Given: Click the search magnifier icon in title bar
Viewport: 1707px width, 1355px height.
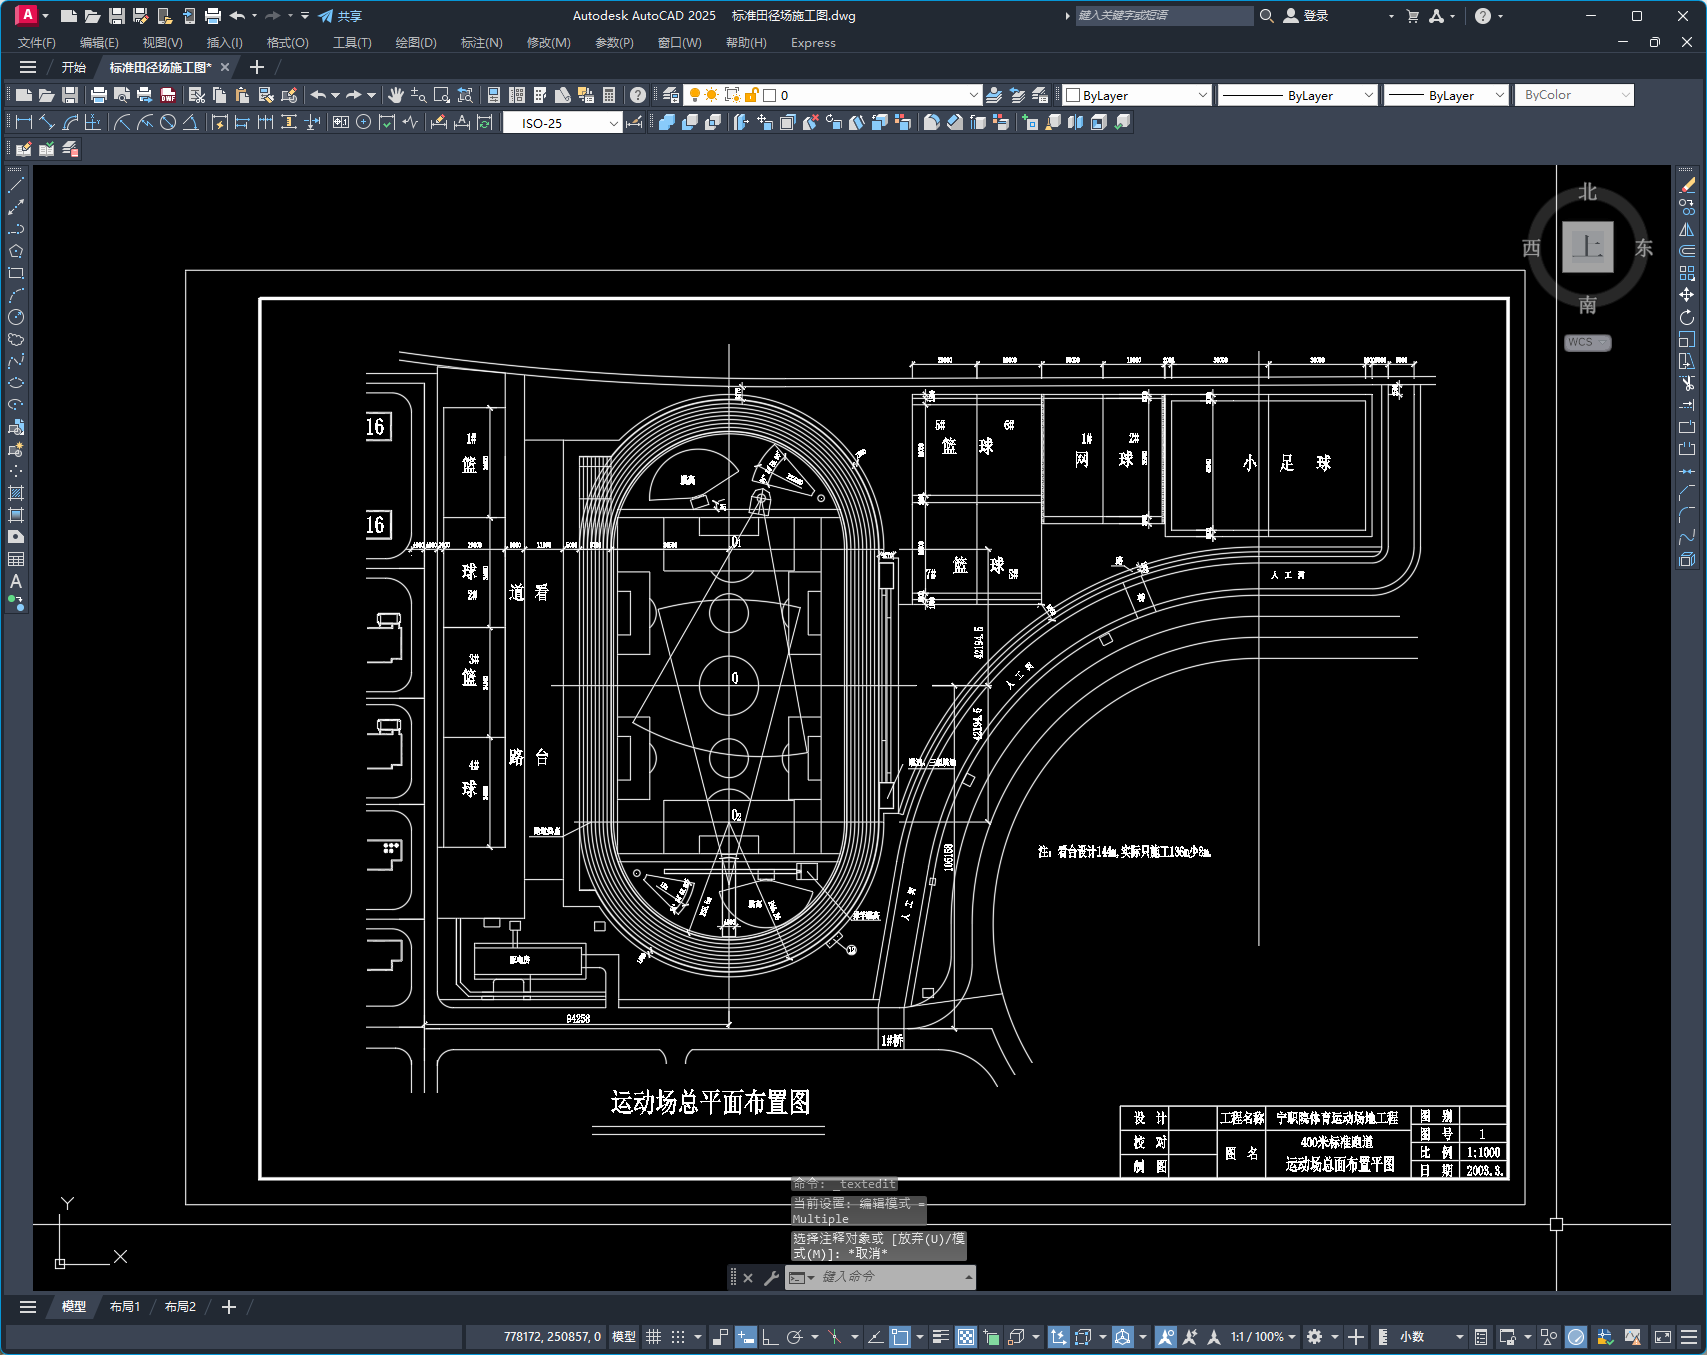Looking at the screenshot, I should (1266, 16).
